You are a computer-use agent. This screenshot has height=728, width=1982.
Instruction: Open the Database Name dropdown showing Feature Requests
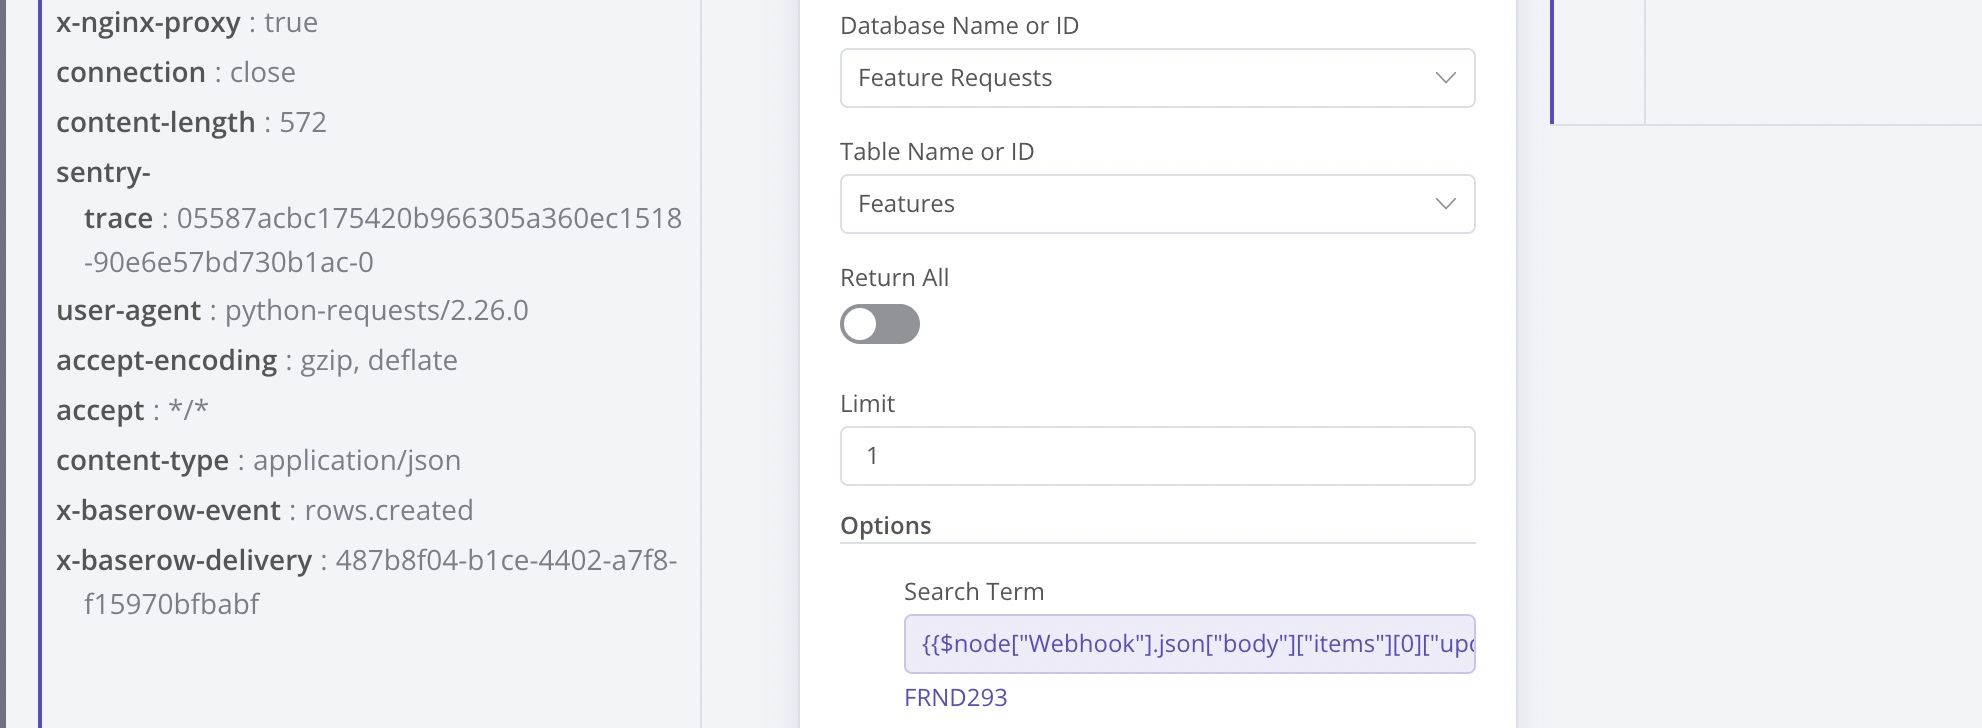point(1140,78)
